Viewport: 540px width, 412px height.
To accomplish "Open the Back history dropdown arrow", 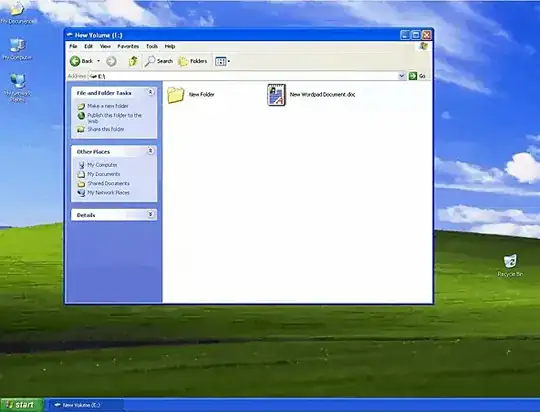I will [x=98, y=61].
